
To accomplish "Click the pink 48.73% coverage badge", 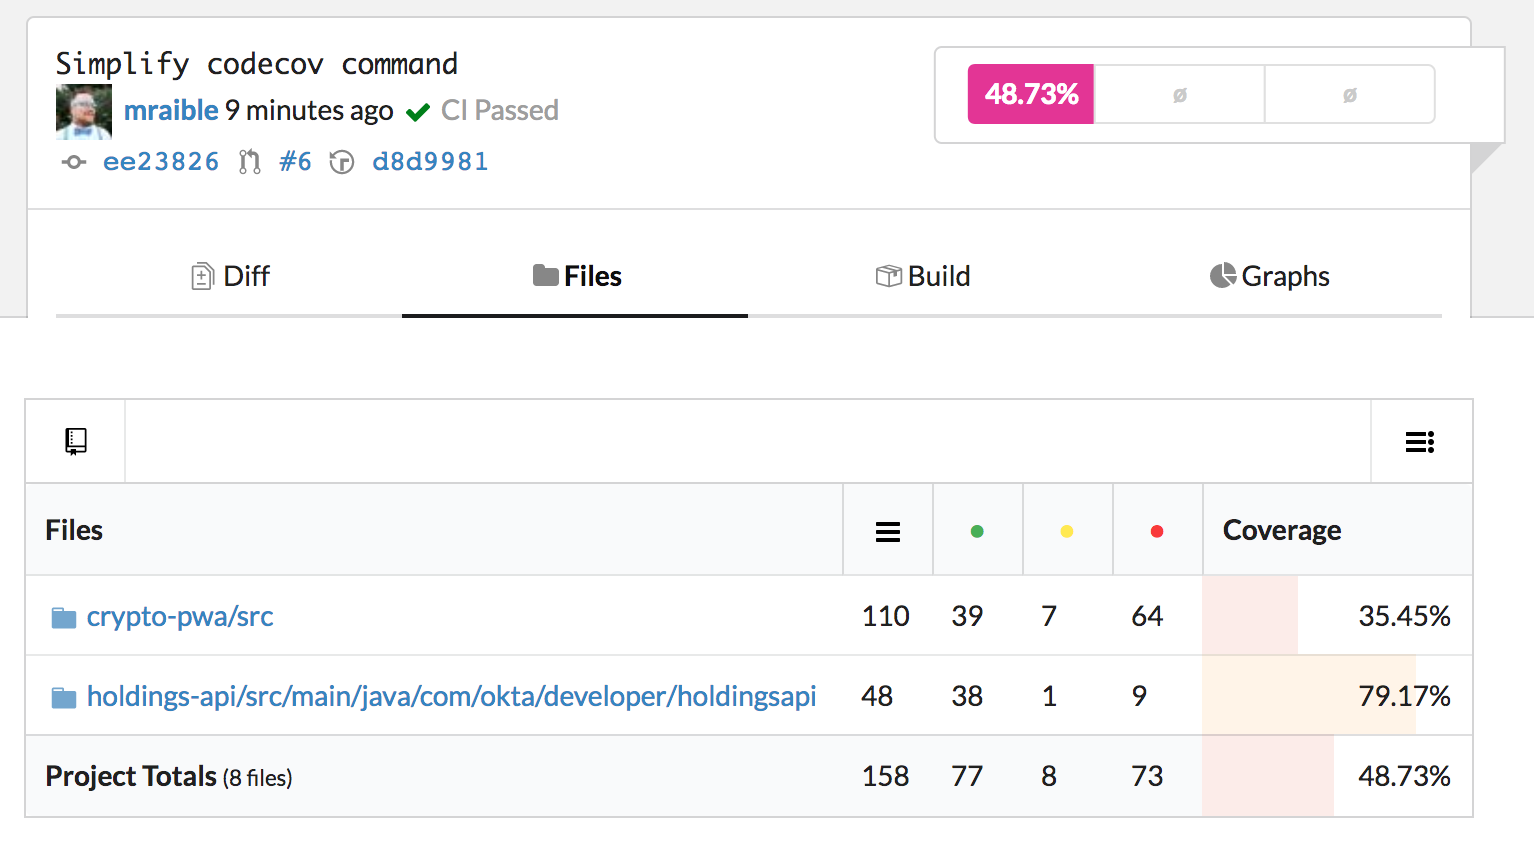I will tap(1031, 94).
